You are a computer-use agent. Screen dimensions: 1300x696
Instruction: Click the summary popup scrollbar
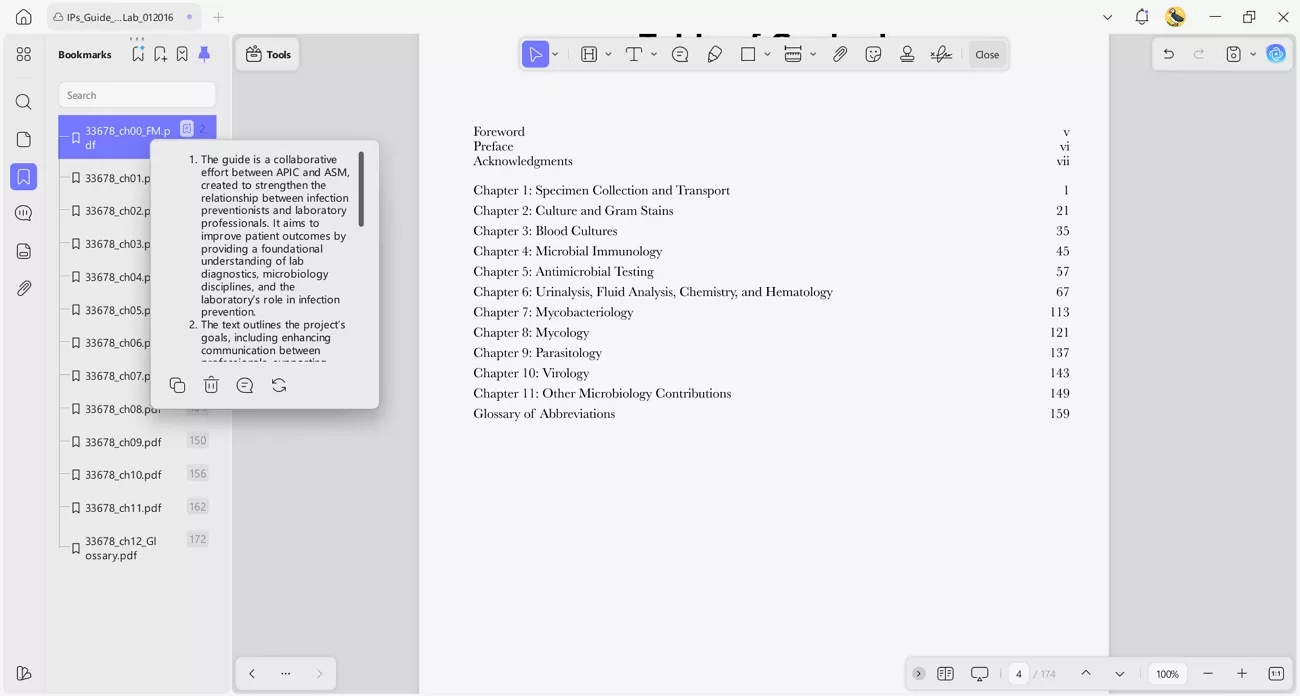point(361,189)
